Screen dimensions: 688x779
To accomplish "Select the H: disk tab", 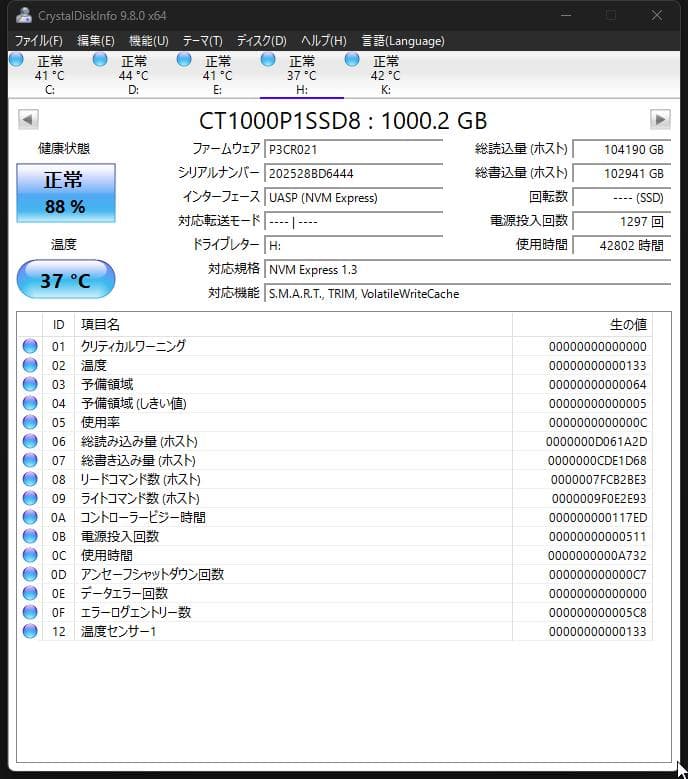I will coord(302,75).
